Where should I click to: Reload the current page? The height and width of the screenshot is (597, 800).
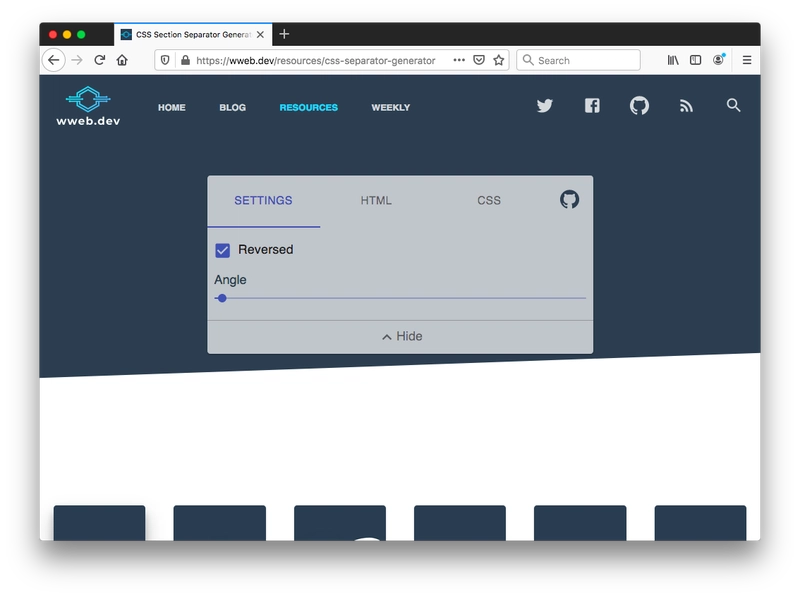pos(99,60)
